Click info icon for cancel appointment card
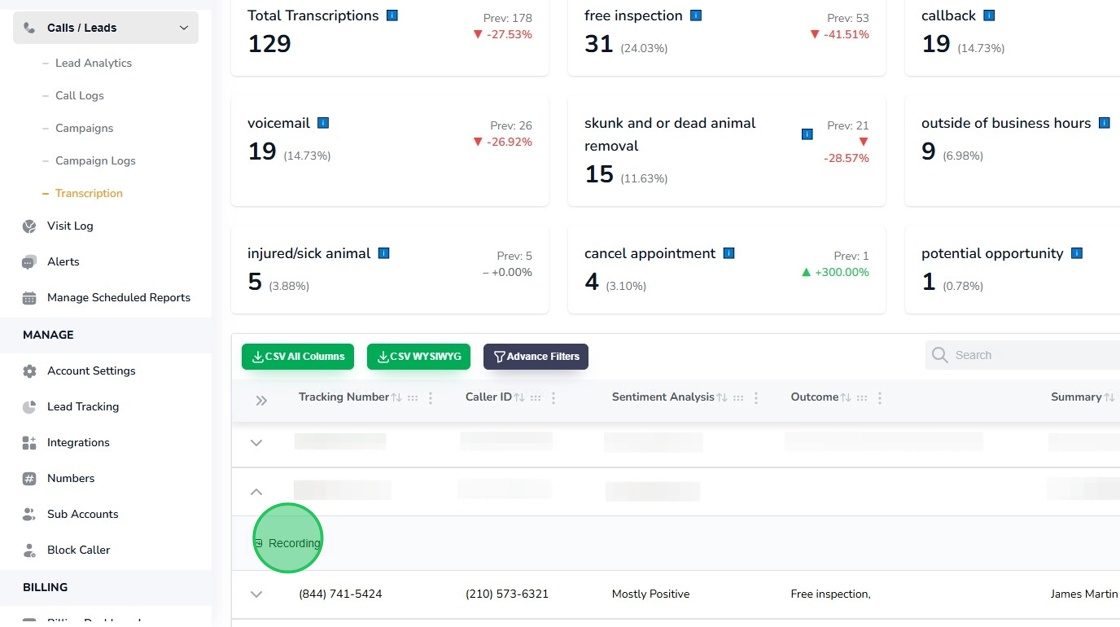The image size is (1120, 627). click(x=729, y=253)
